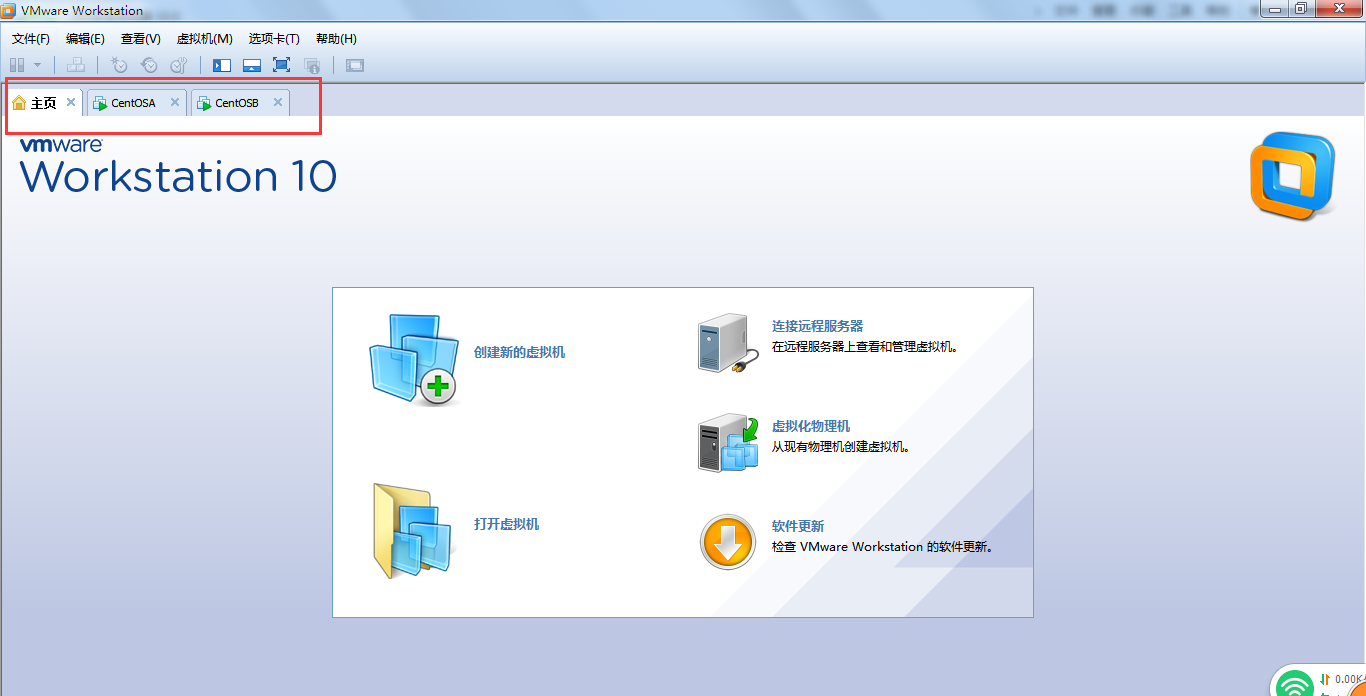Click the VMware logo in the title bar
Image resolution: width=1366 pixels, height=696 pixels.
8,11
